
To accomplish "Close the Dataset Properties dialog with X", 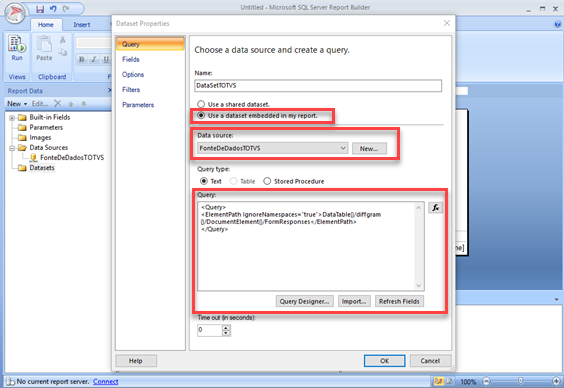I will 447,23.
